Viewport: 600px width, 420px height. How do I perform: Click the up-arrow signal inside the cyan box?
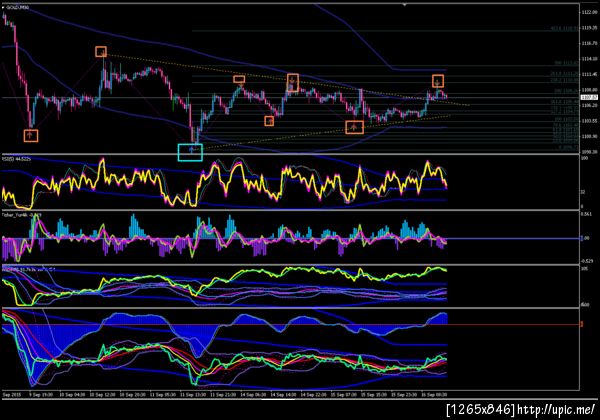(191, 150)
